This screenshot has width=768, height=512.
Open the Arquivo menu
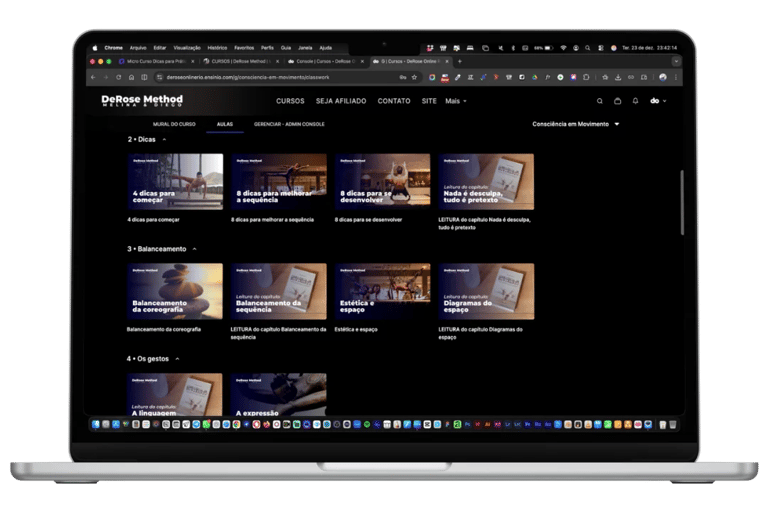[x=138, y=48]
